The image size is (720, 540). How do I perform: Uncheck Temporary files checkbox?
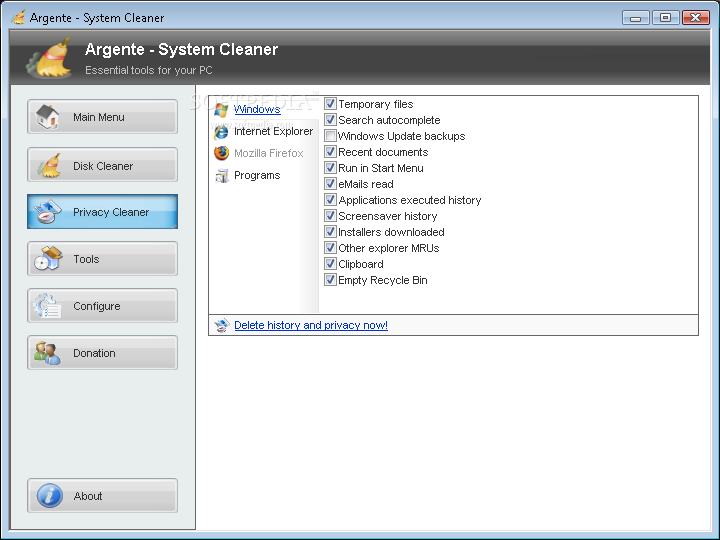[330, 104]
